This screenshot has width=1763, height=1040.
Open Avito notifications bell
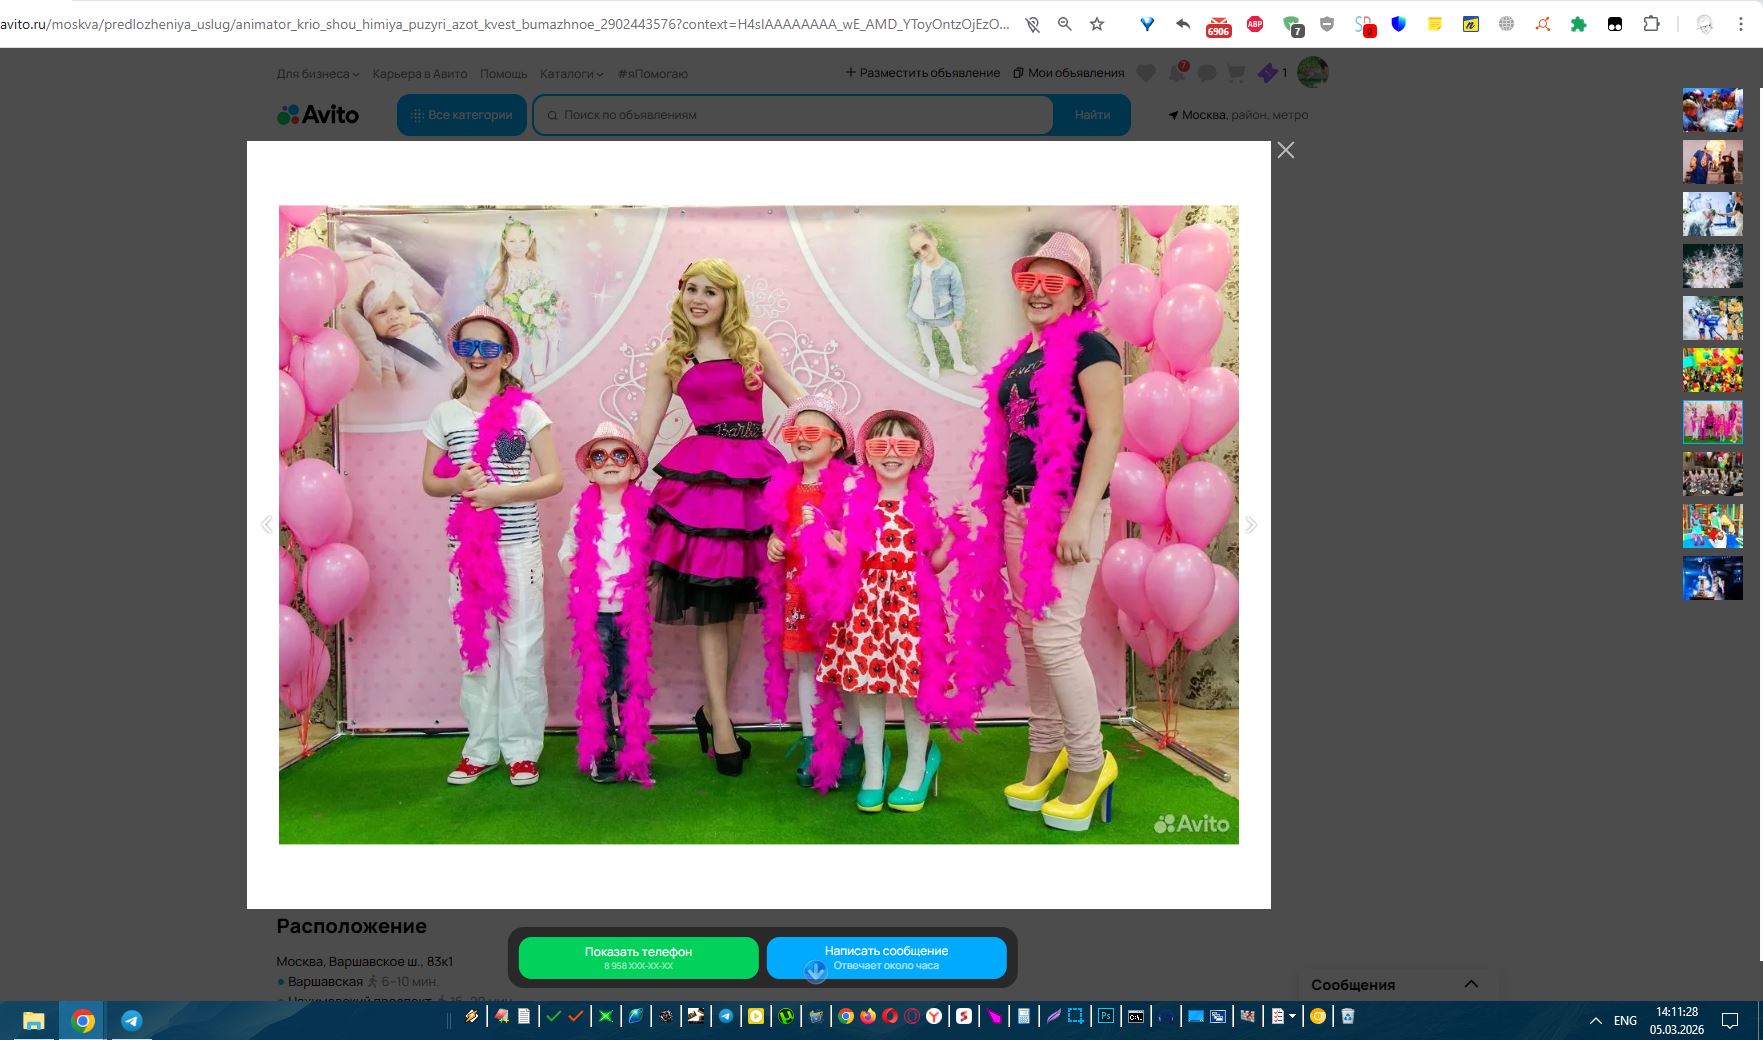1177,72
